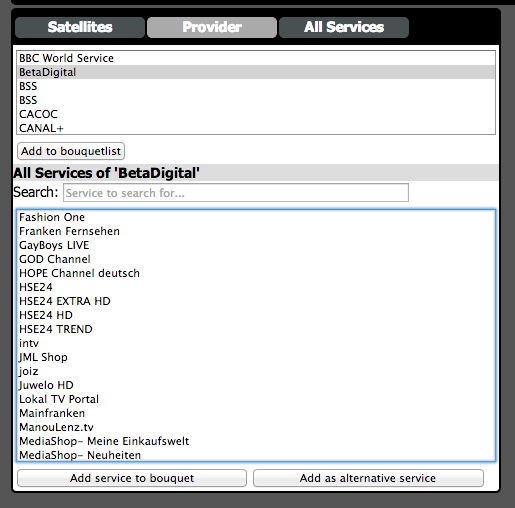The height and width of the screenshot is (508, 515).
Task: Select Juwelo HD service
Action: [256, 385]
